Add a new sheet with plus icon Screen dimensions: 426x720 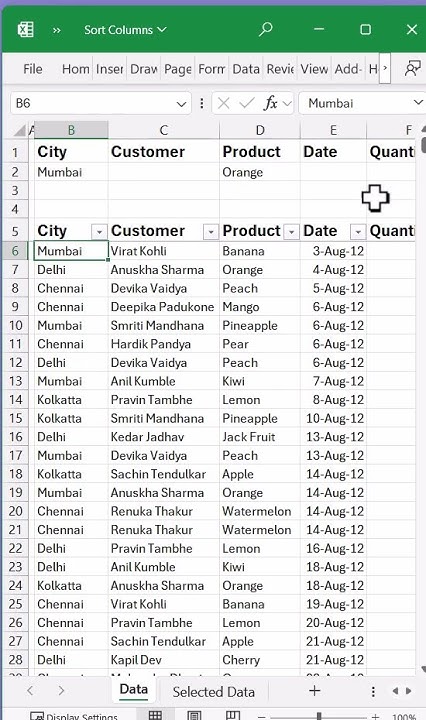(x=314, y=691)
